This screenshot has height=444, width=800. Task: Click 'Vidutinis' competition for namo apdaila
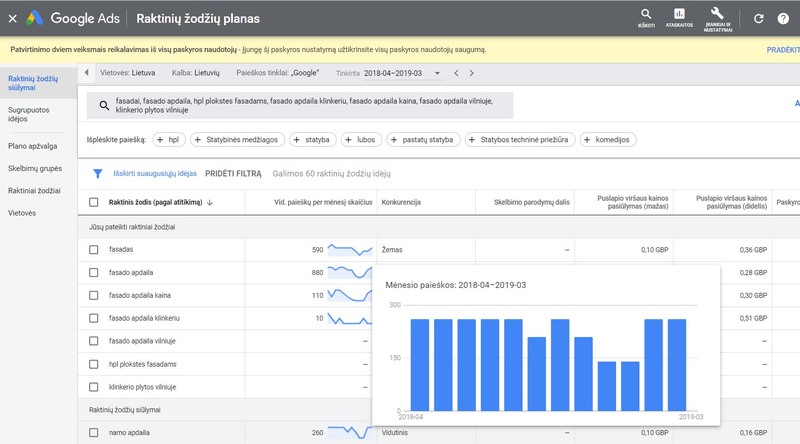tap(394, 433)
